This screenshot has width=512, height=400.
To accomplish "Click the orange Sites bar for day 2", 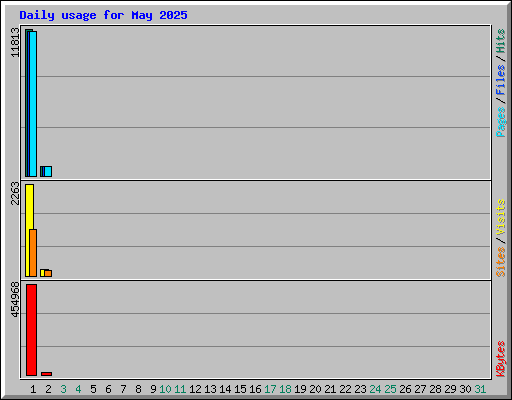I will click(x=48, y=273).
